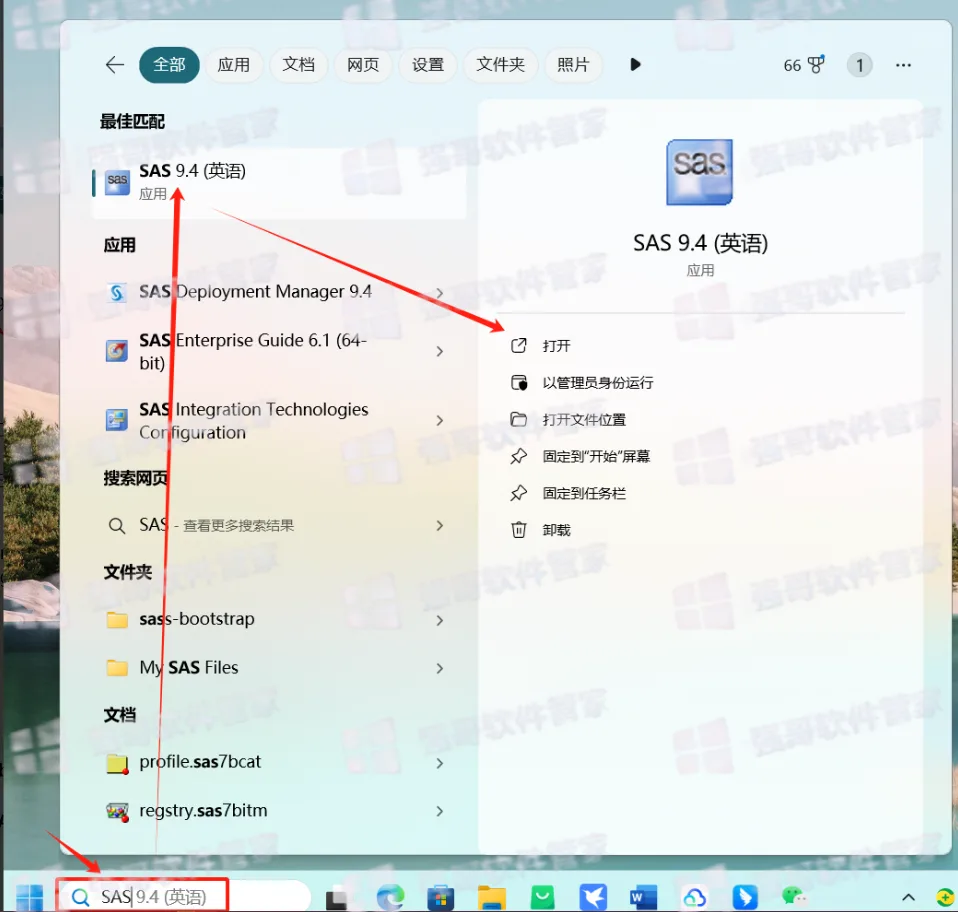Click the SAS 9.4 icon in best match

click(117, 182)
